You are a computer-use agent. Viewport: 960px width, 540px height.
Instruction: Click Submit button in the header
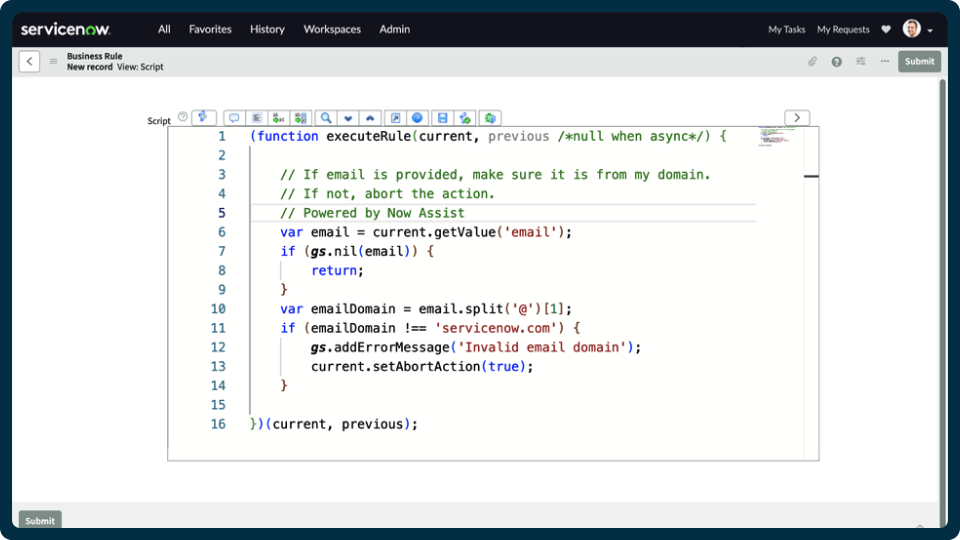tap(919, 61)
